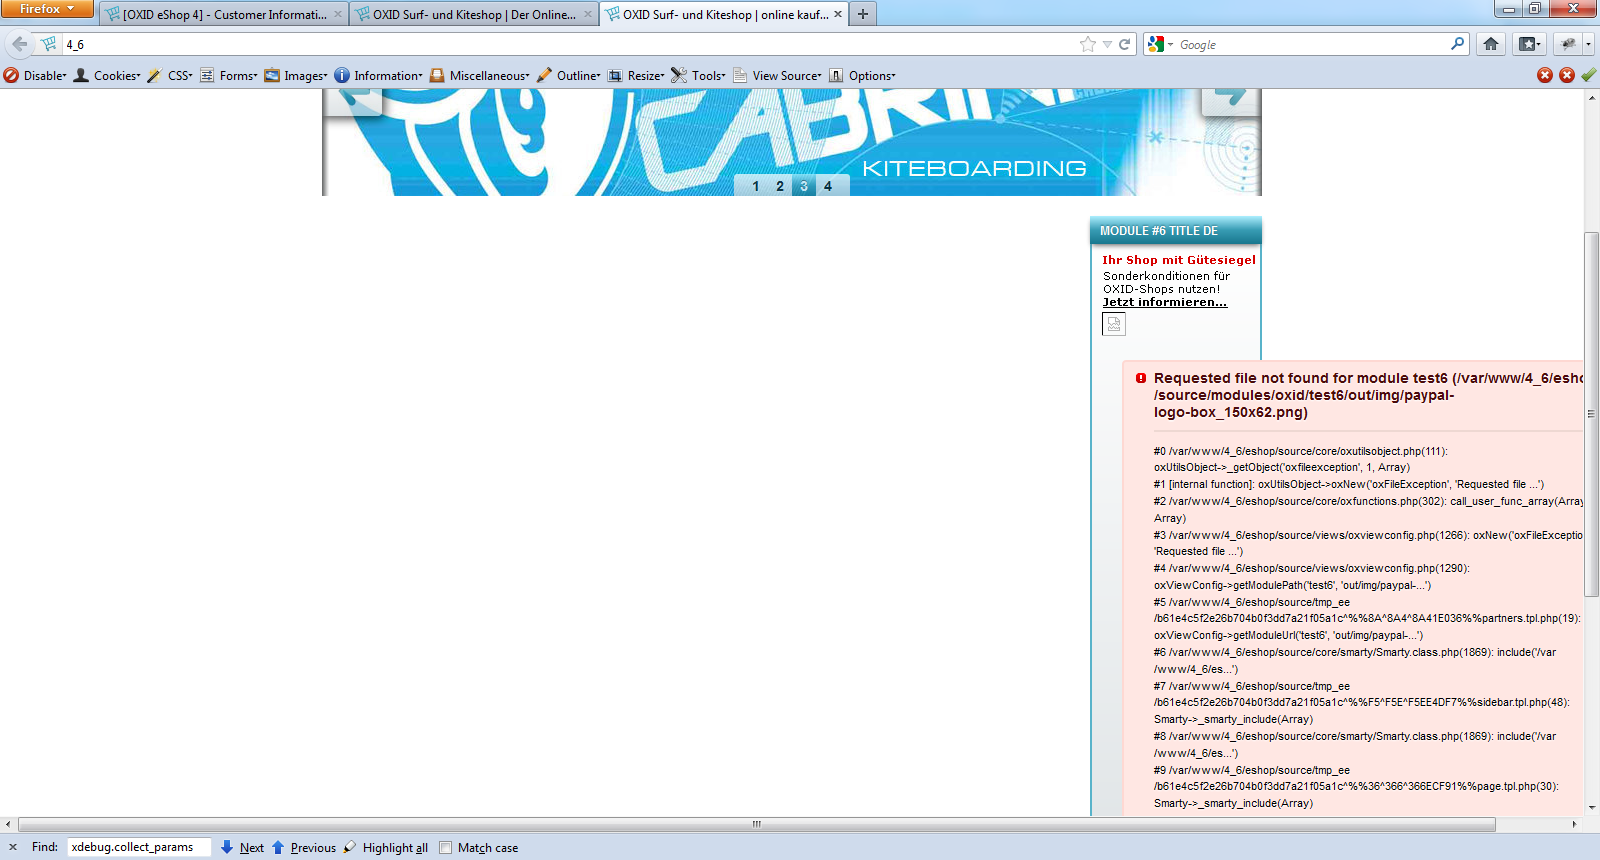Viewport: 1600px width, 860px height.
Task: Toggle the Match case checkbox
Action: [446, 848]
